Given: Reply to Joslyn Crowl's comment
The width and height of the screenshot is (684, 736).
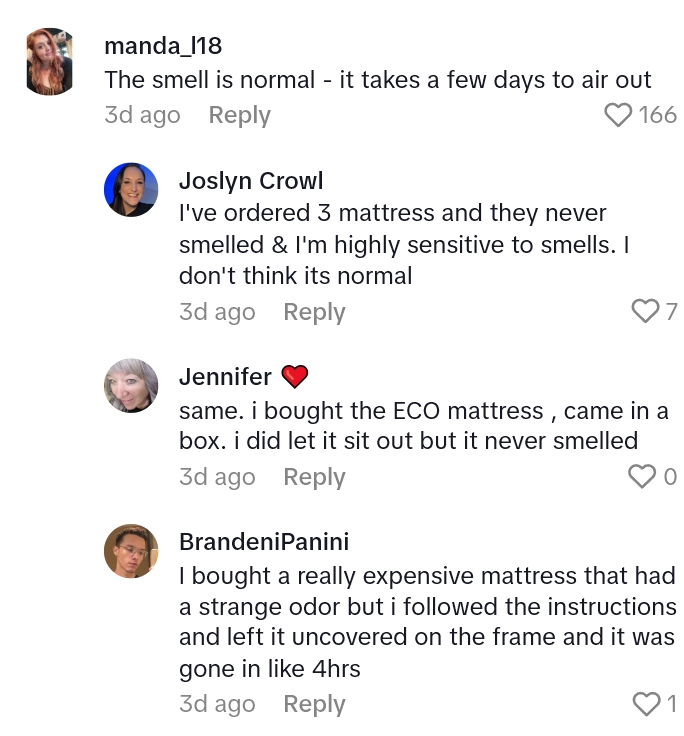Looking at the screenshot, I should 314,312.
